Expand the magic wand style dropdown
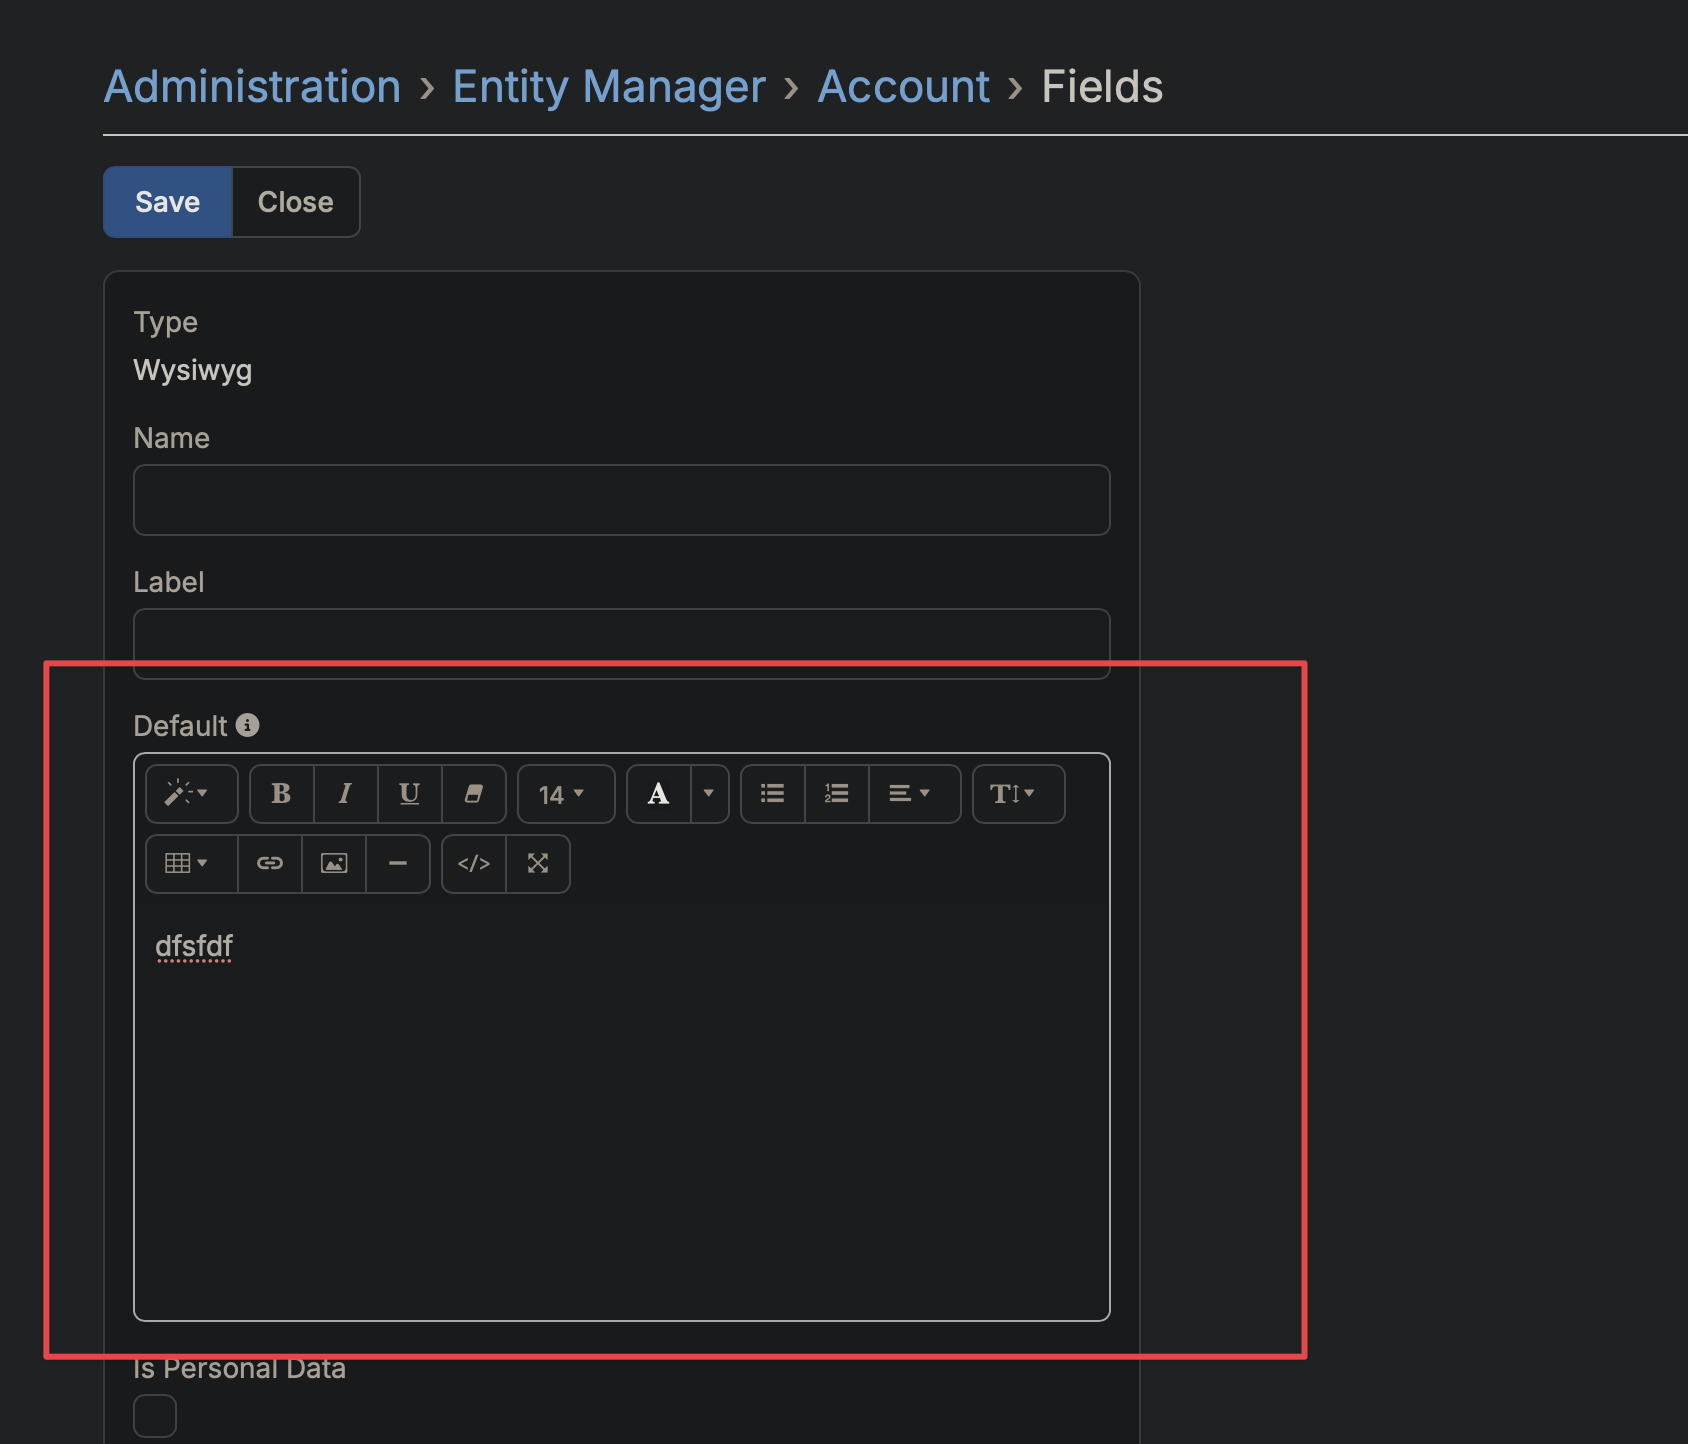The height and width of the screenshot is (1444, 1688). point(191,794)
